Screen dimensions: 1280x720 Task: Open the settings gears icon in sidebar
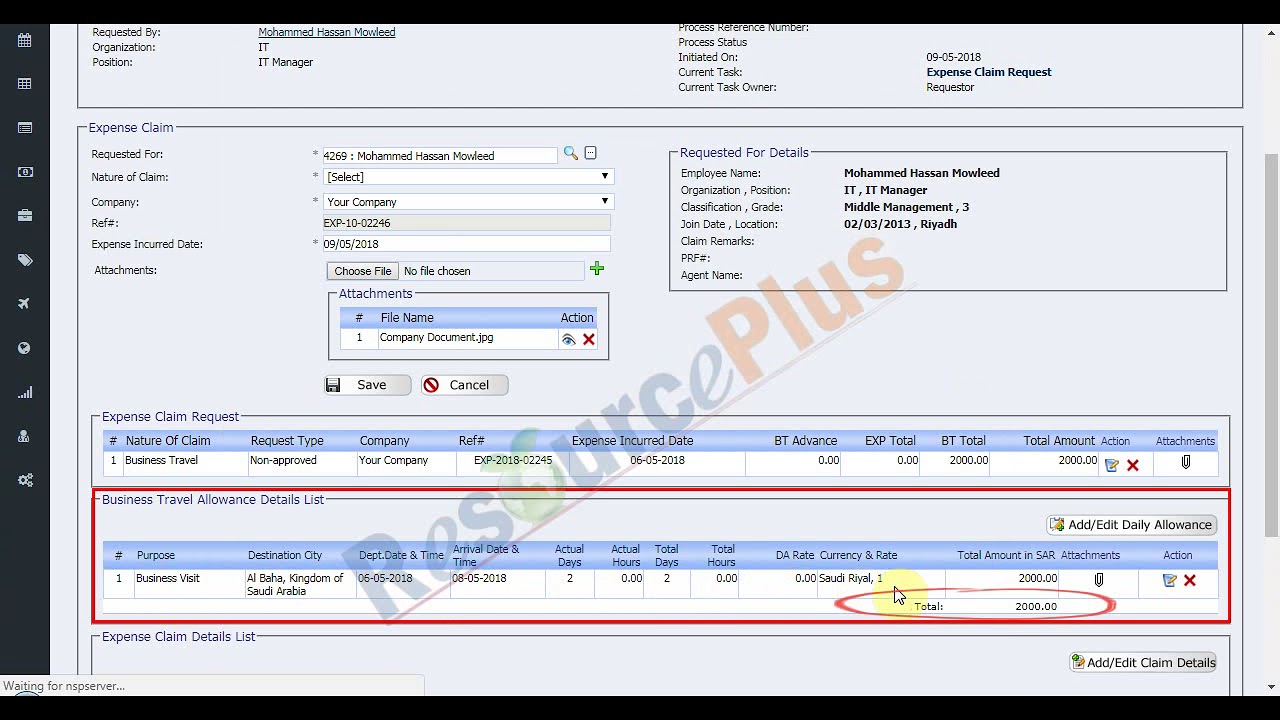click(25, 480)
